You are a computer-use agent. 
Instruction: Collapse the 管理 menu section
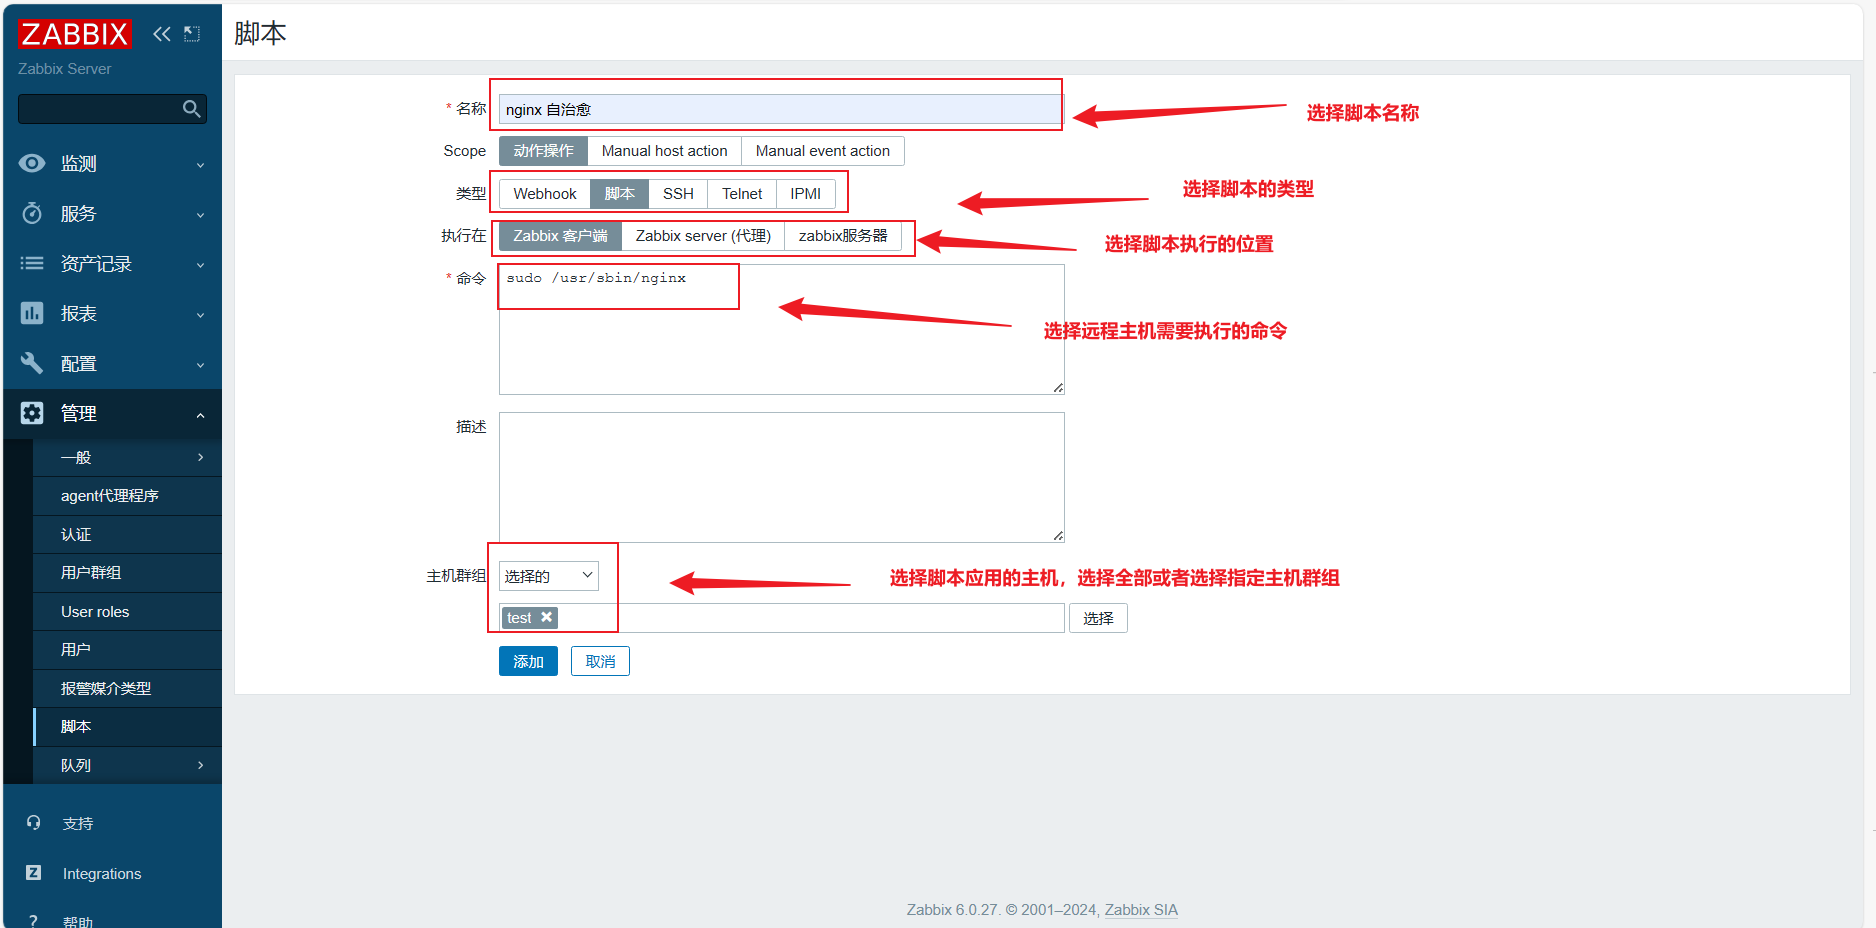[112, 414]
